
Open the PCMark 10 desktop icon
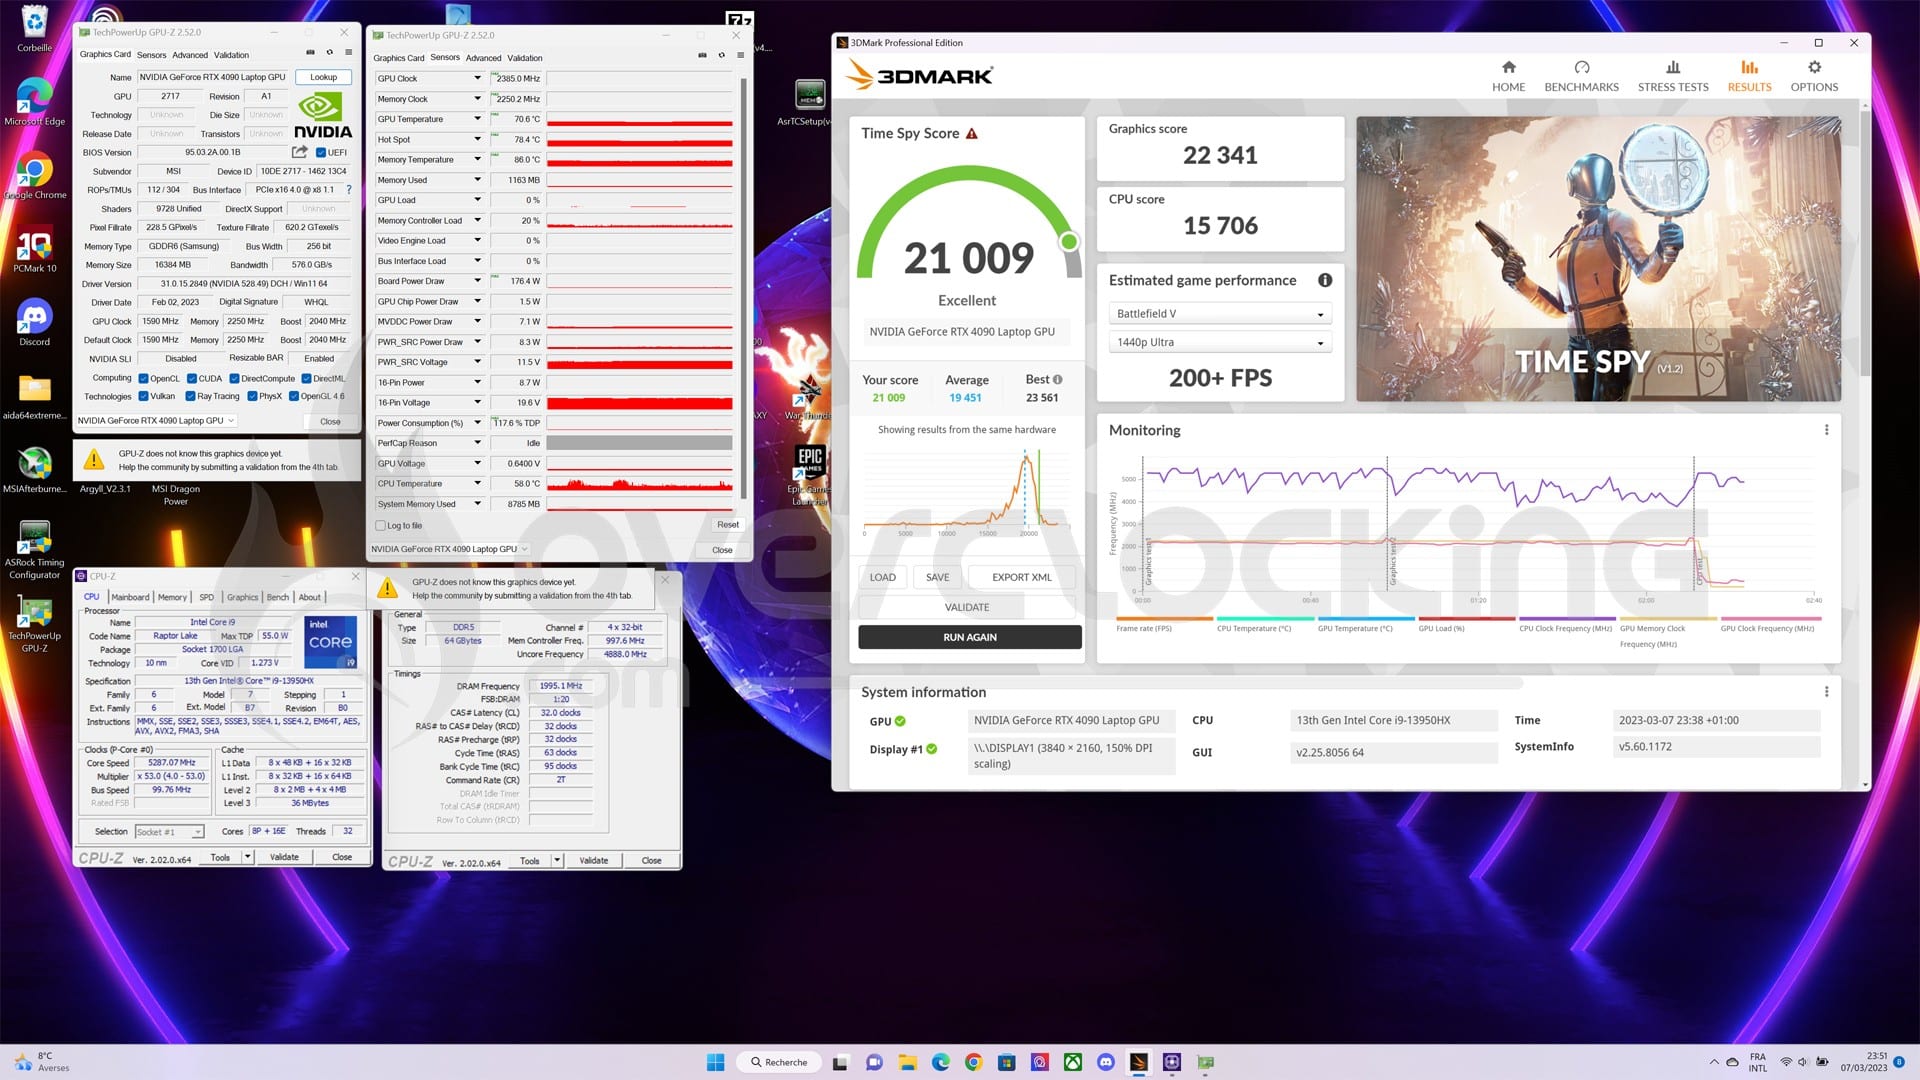pos(35,250)
